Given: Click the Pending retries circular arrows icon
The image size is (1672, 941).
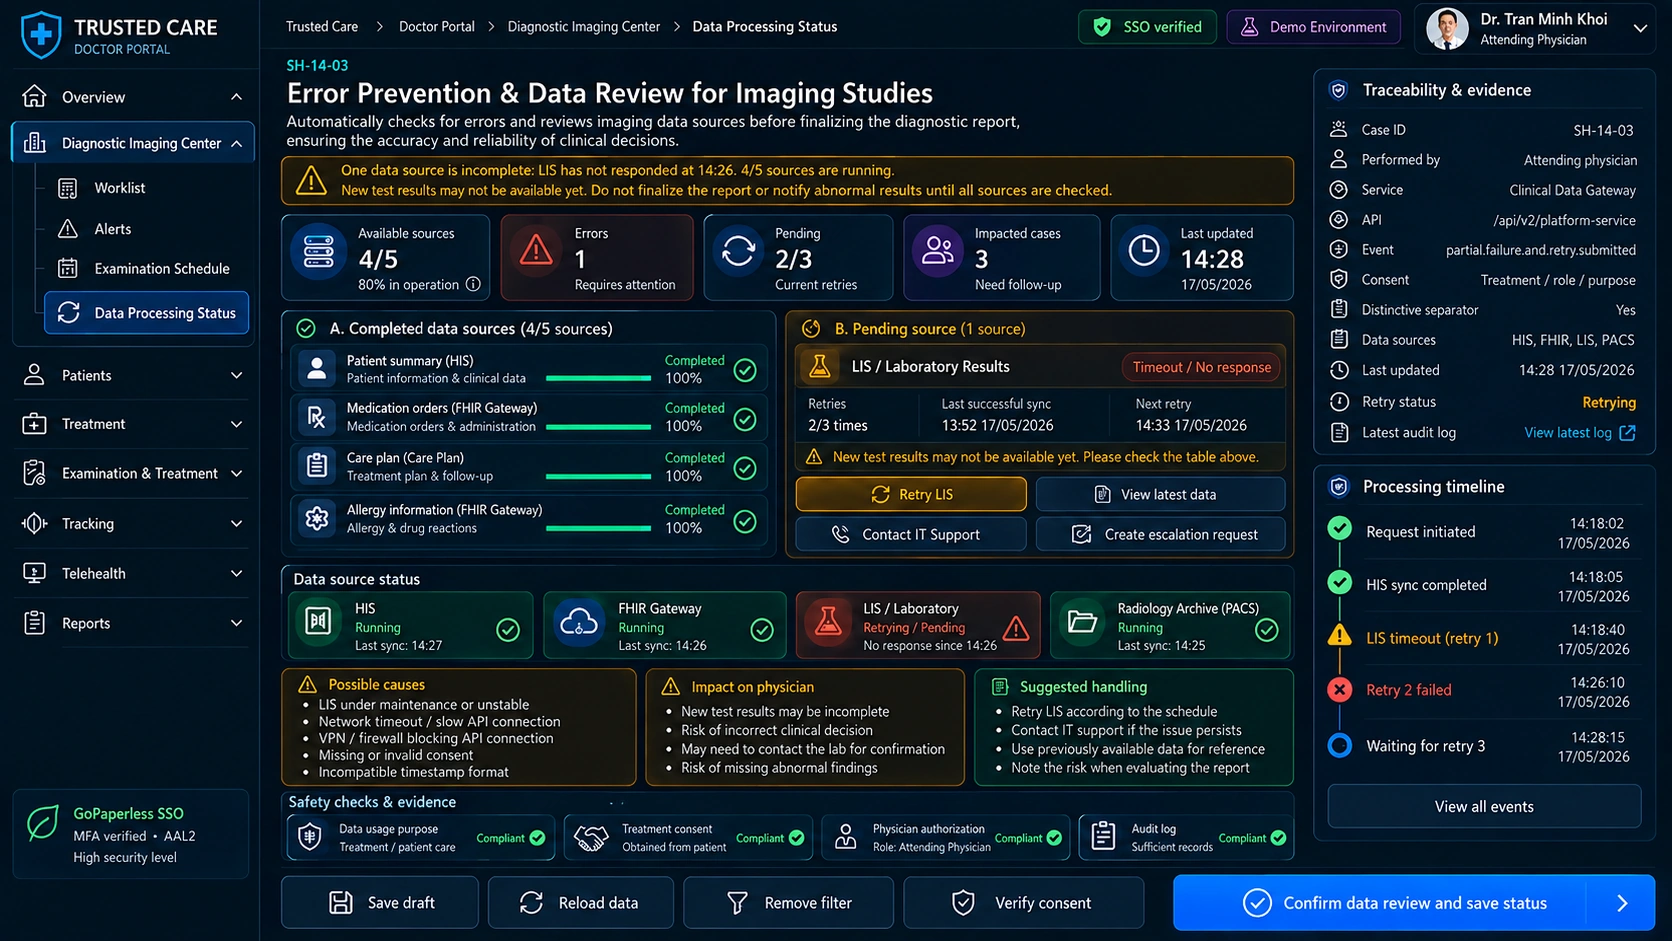Looking at the screenshot, I should 738,251.
